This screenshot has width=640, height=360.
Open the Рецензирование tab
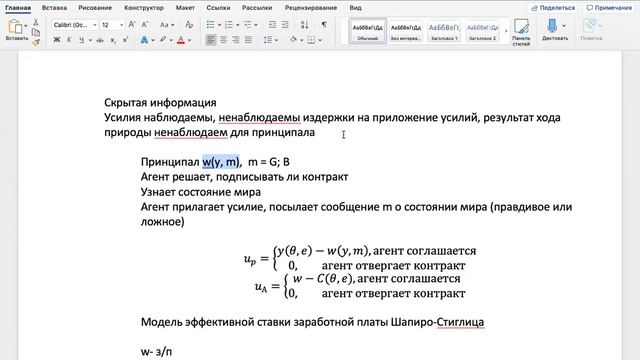[x=311, y=8]
